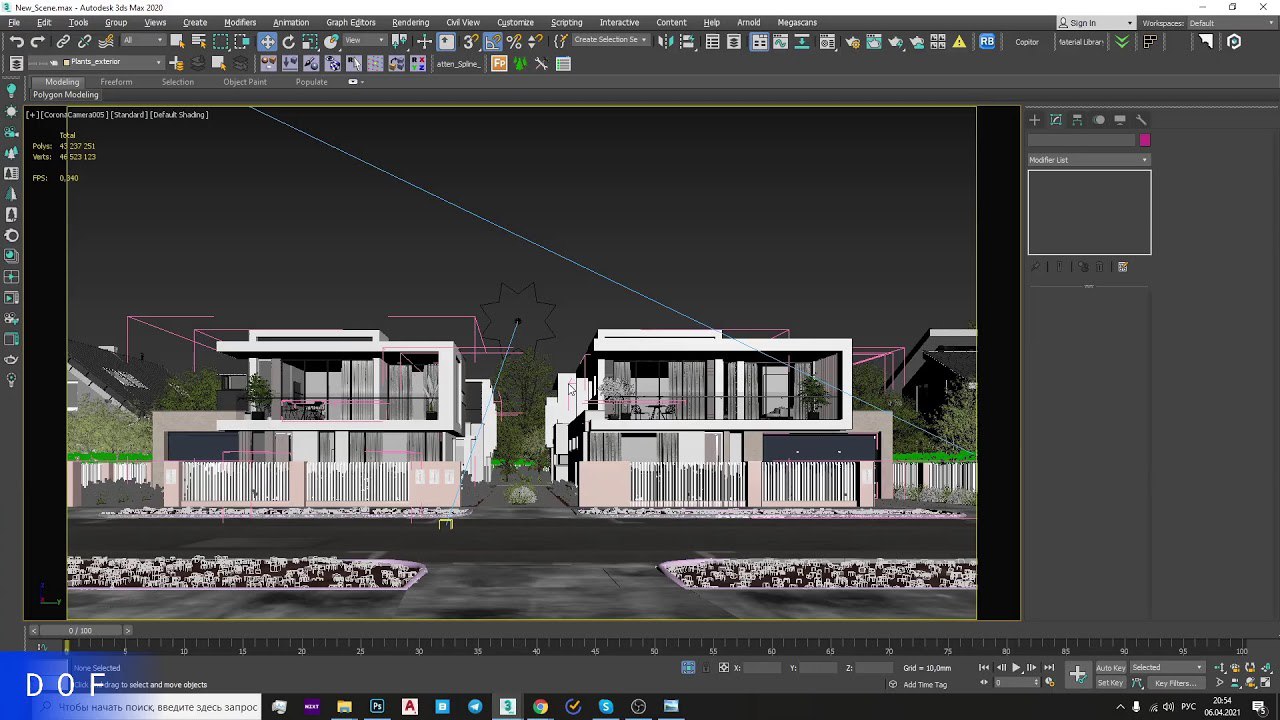Undo the last scene operation
Viewport: 1280px width, 720px height.
point(16,41)
